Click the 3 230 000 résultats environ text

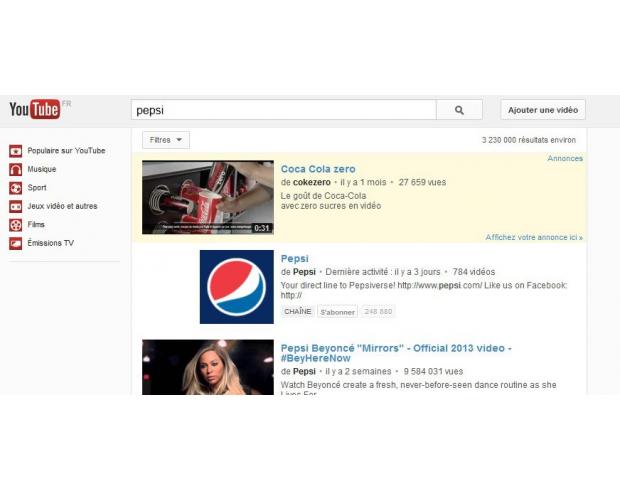[x=529, y=140]
